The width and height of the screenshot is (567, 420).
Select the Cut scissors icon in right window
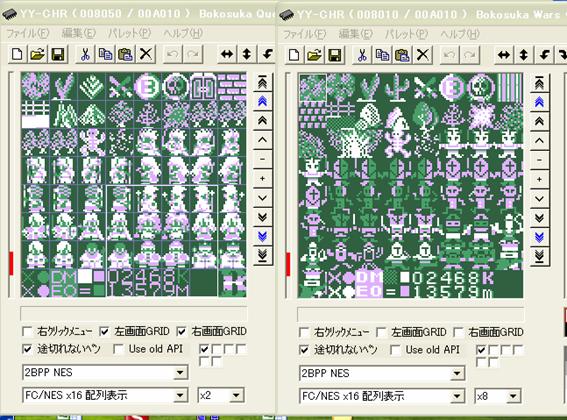click(x=362, y=55)
